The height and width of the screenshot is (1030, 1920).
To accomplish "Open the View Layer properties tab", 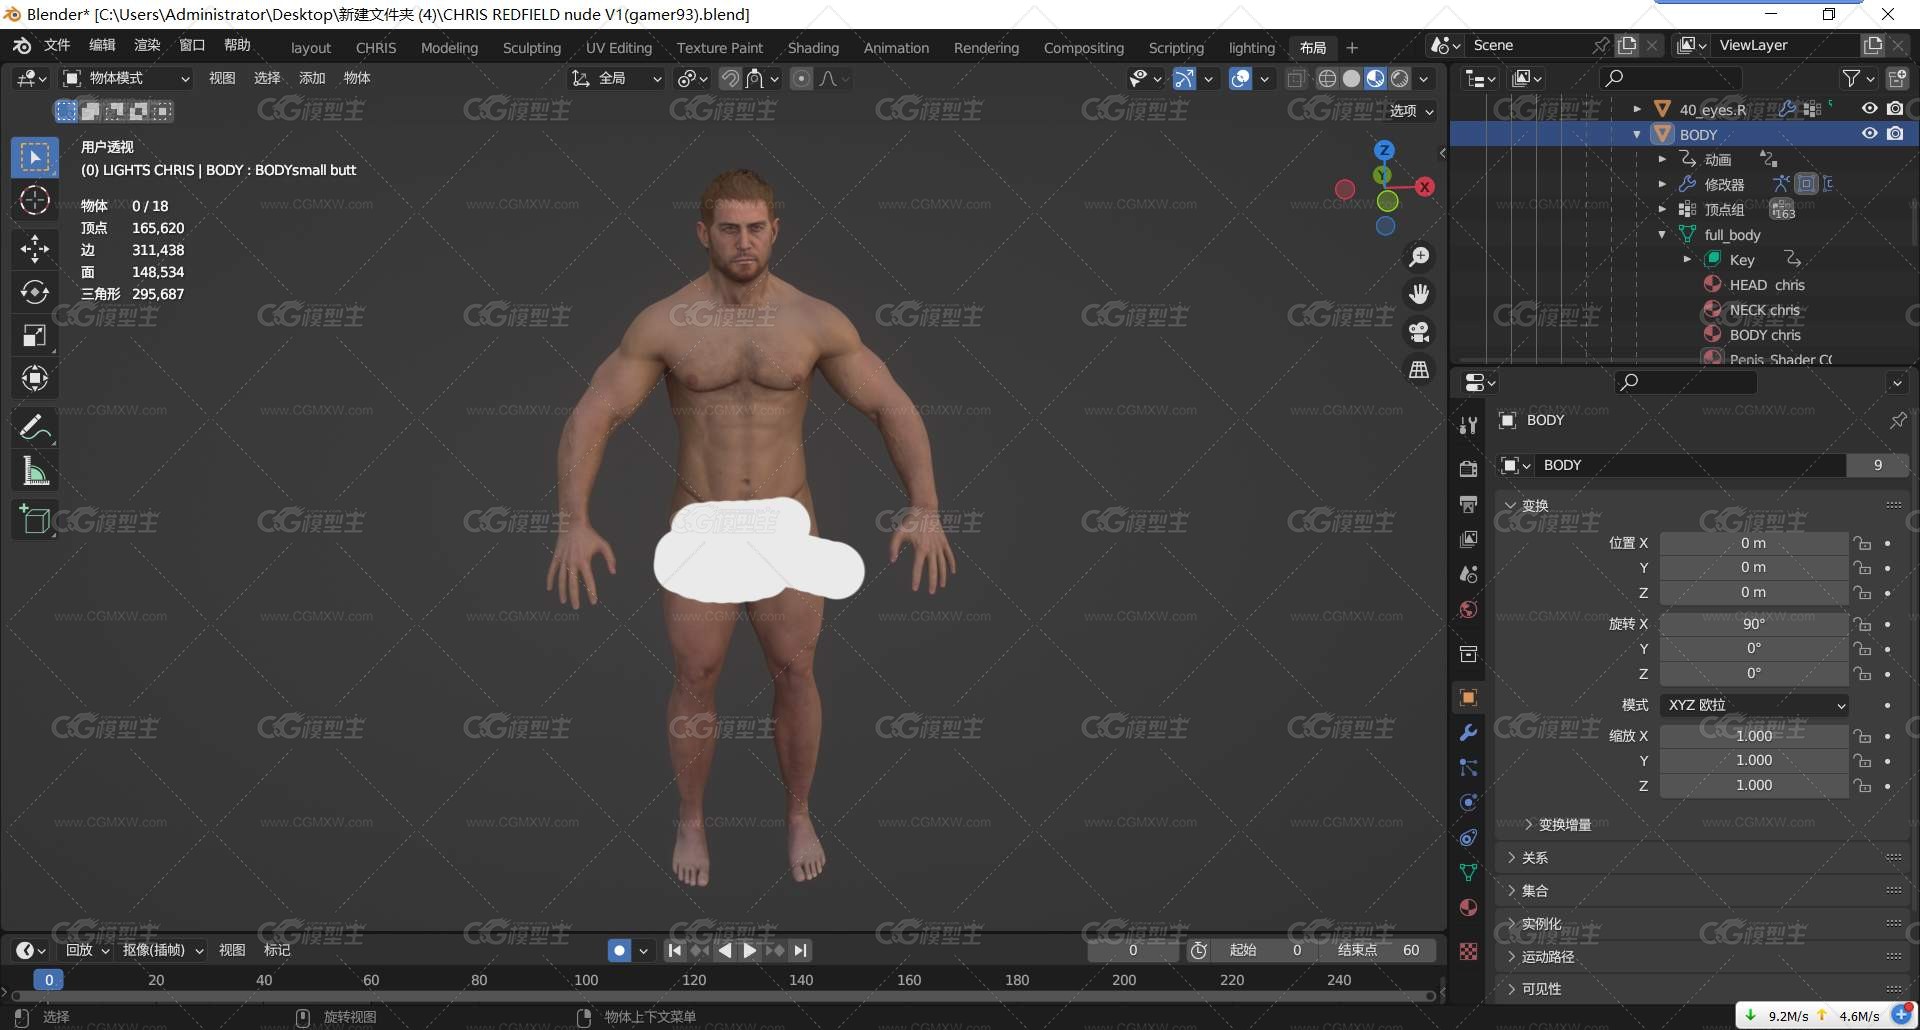I will 1468,539.
